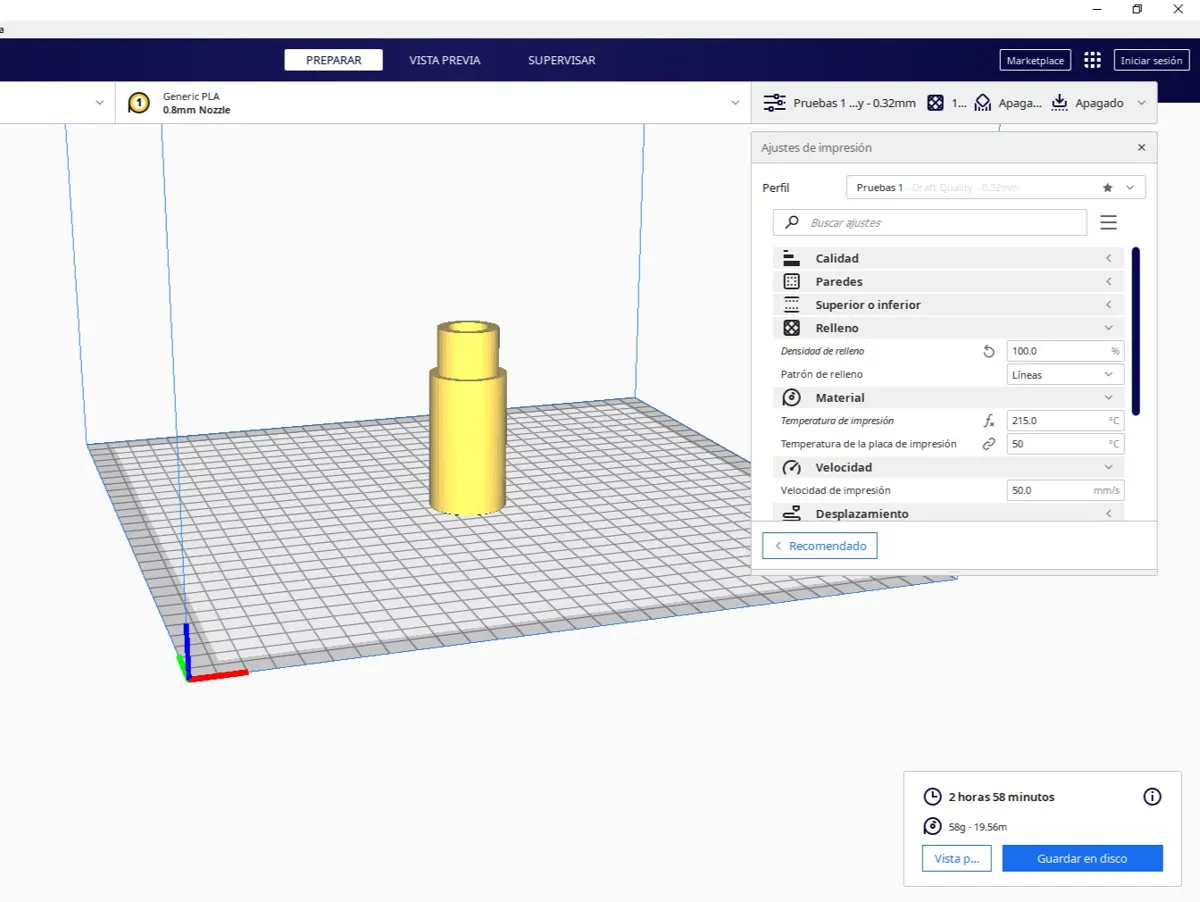Click the Guardar en disco button
This screenshot has width=1200, height=902.
click(x=1082, y=858)
